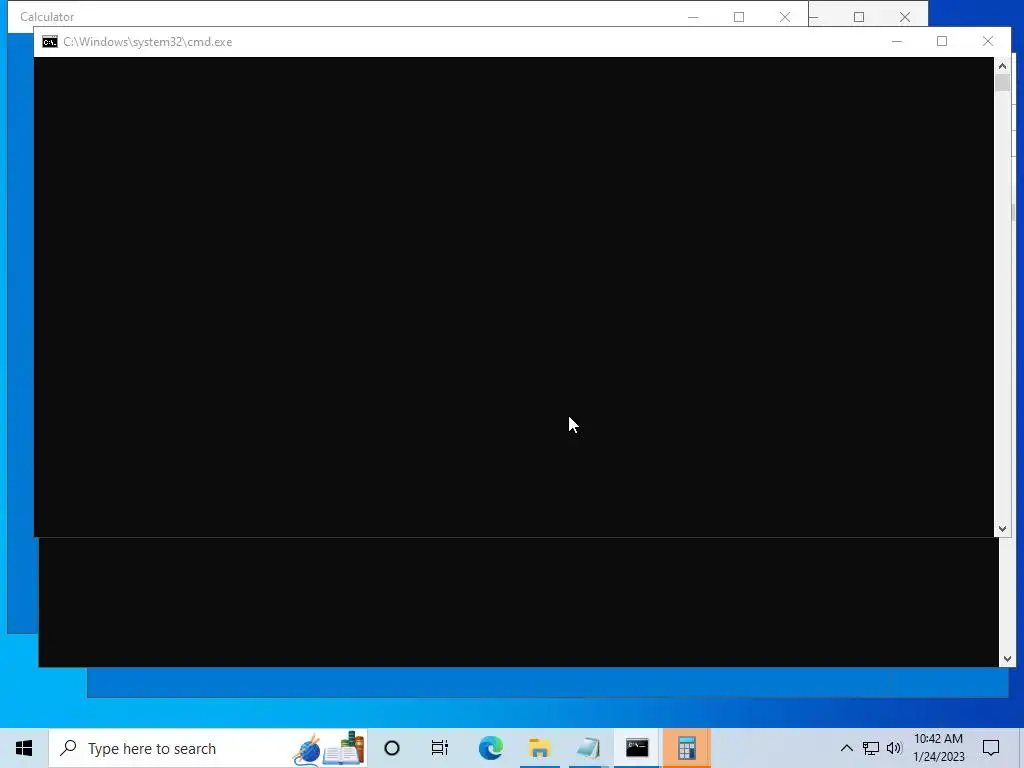Screen dimensions: 1024x768
Task: Click the cmd.exe title bar system icon
Action: click(x=50, y=42)
